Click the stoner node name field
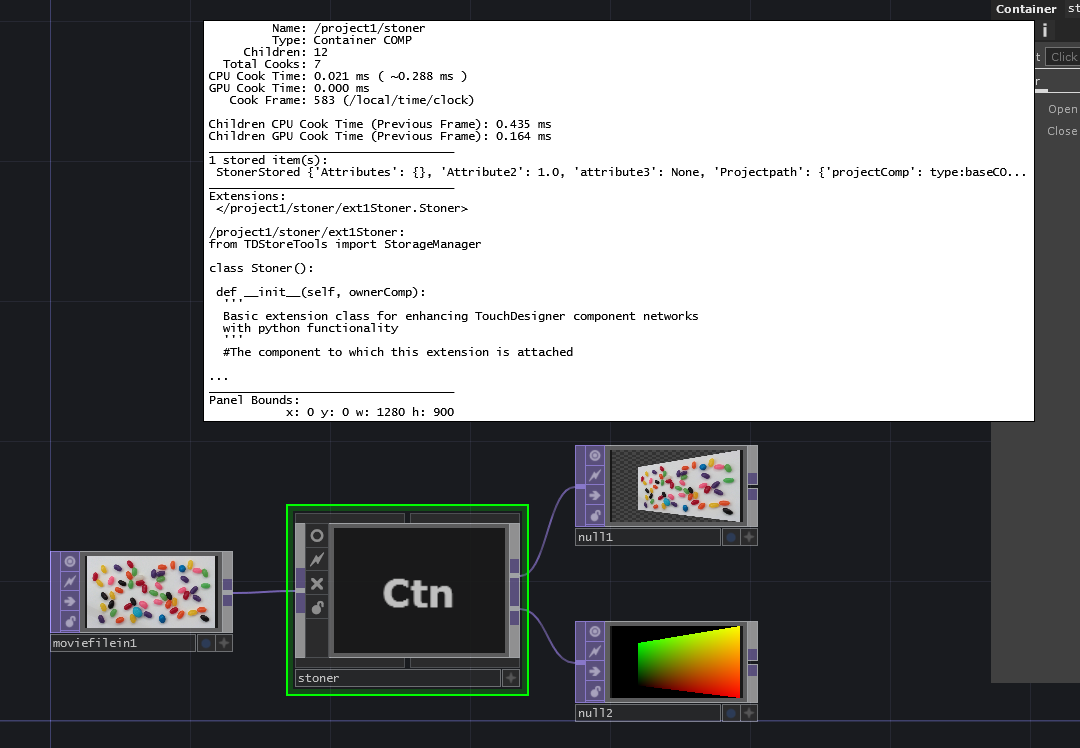Image resolution: width=1080 pixels, height=748 pixels. (397, 678)
